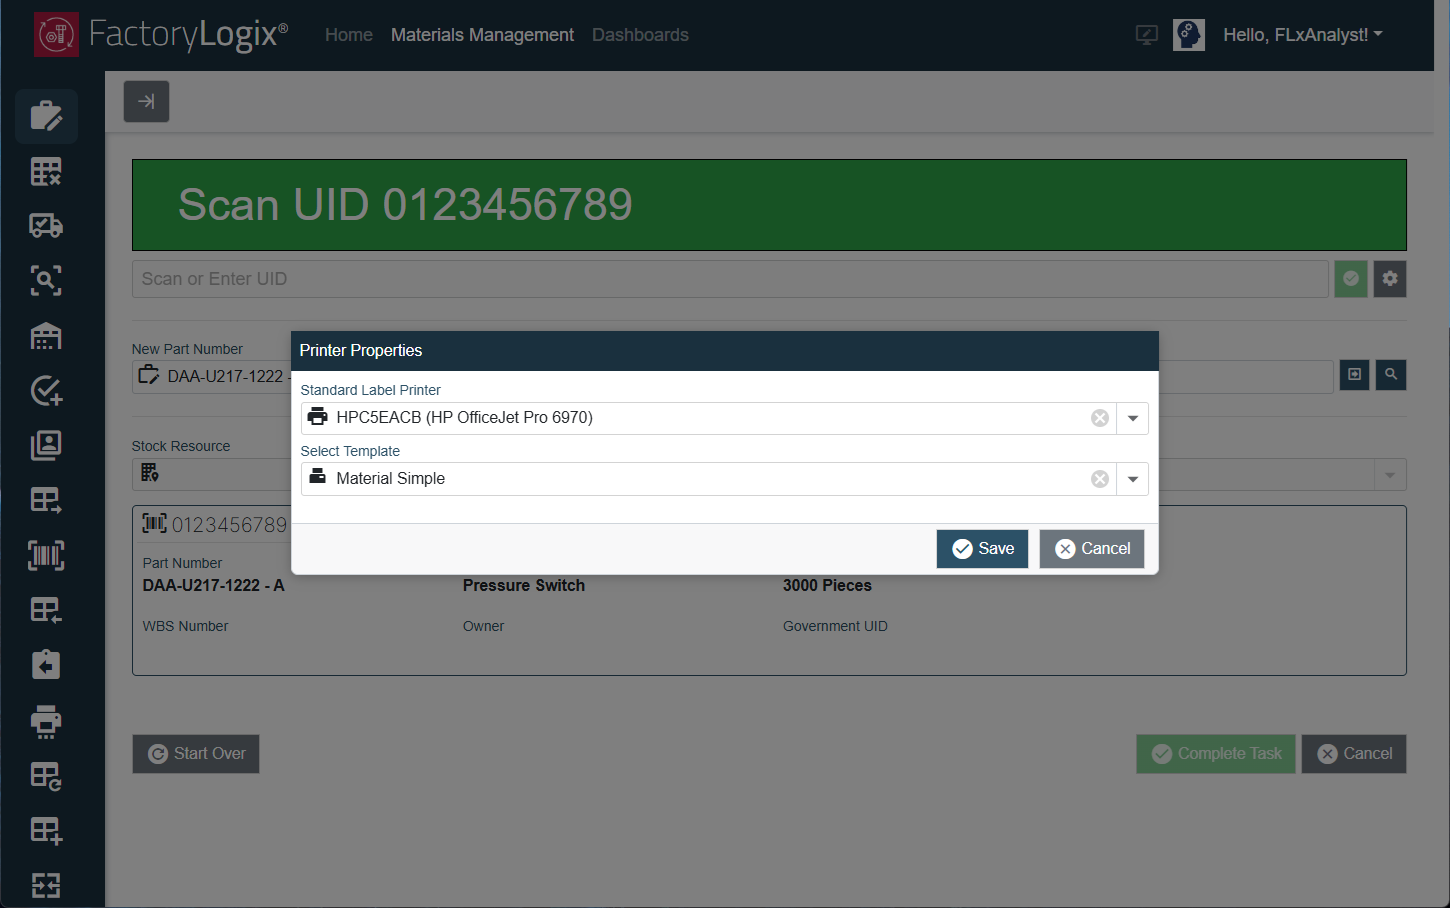Expand the Select Template dropdown
Image resolution: width=1450 pixels, height=908 pixels.
(x=1133, y=479)
